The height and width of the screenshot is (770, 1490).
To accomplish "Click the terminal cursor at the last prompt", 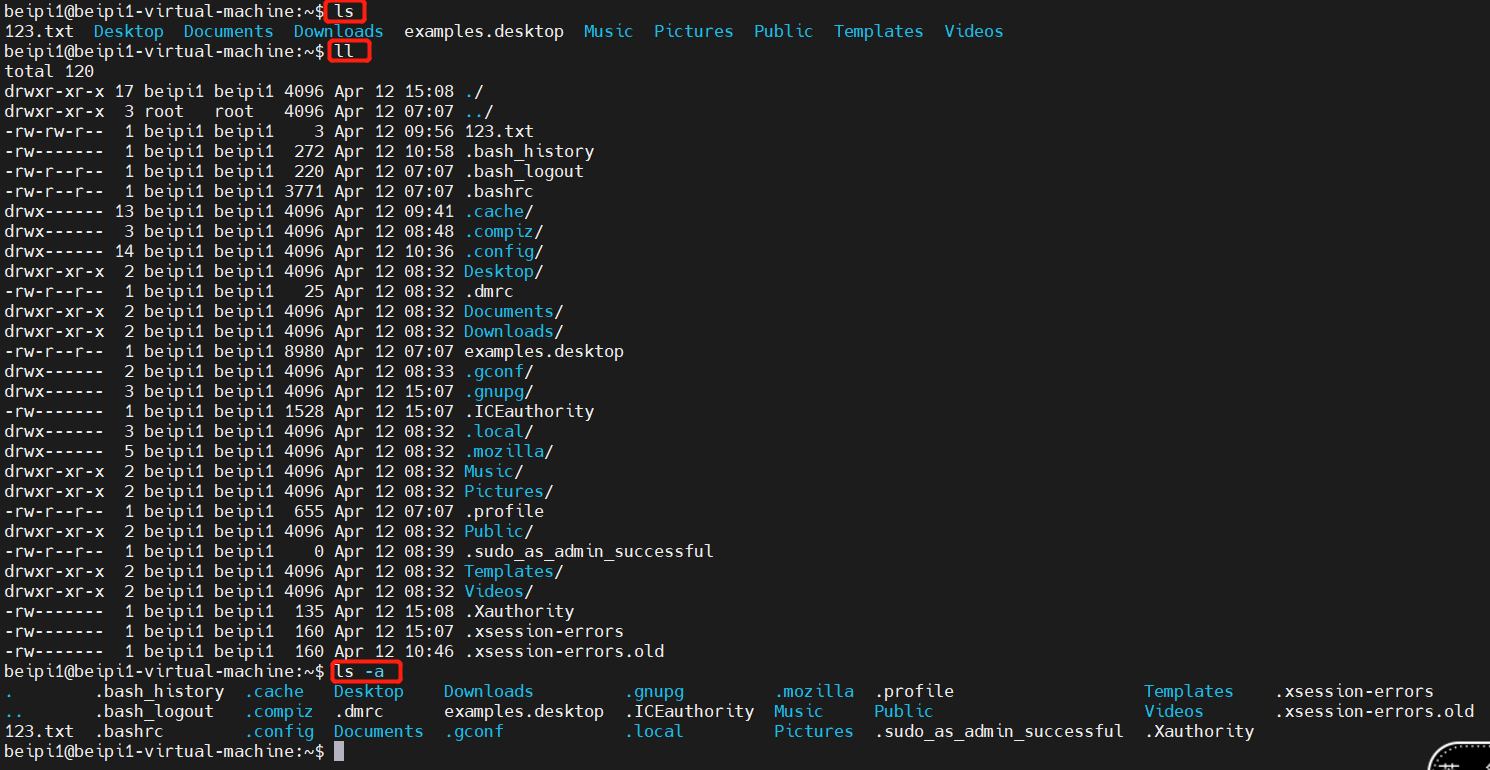I will (x=339, y=751).
